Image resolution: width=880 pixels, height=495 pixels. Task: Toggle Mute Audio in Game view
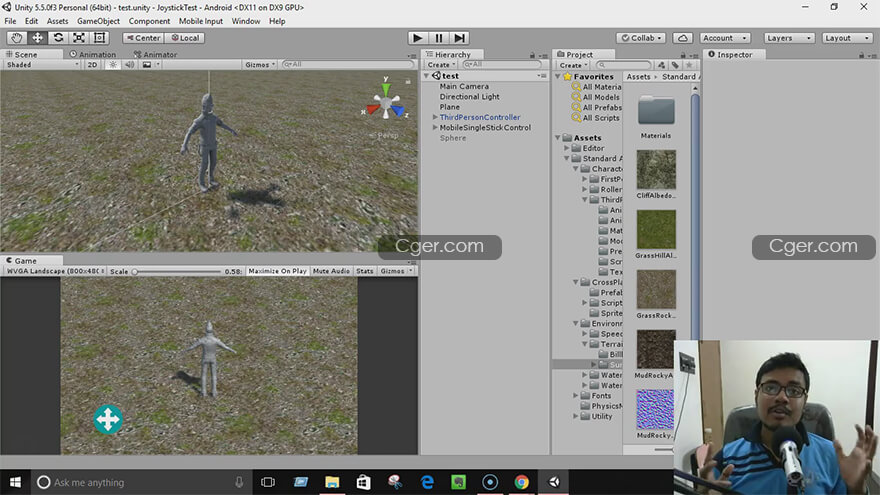pos(331,271)
